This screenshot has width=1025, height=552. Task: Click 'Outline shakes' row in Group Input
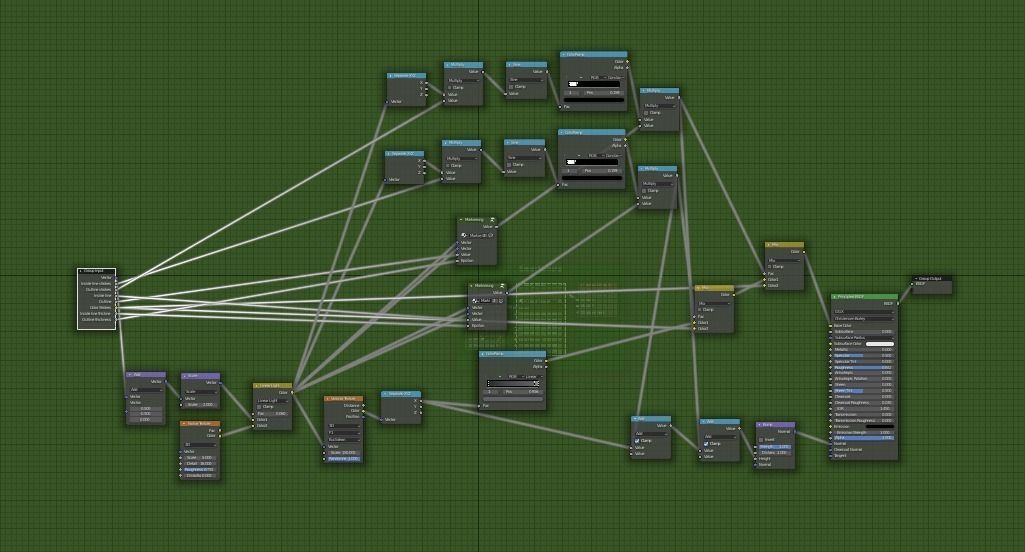tap(97, 289)
